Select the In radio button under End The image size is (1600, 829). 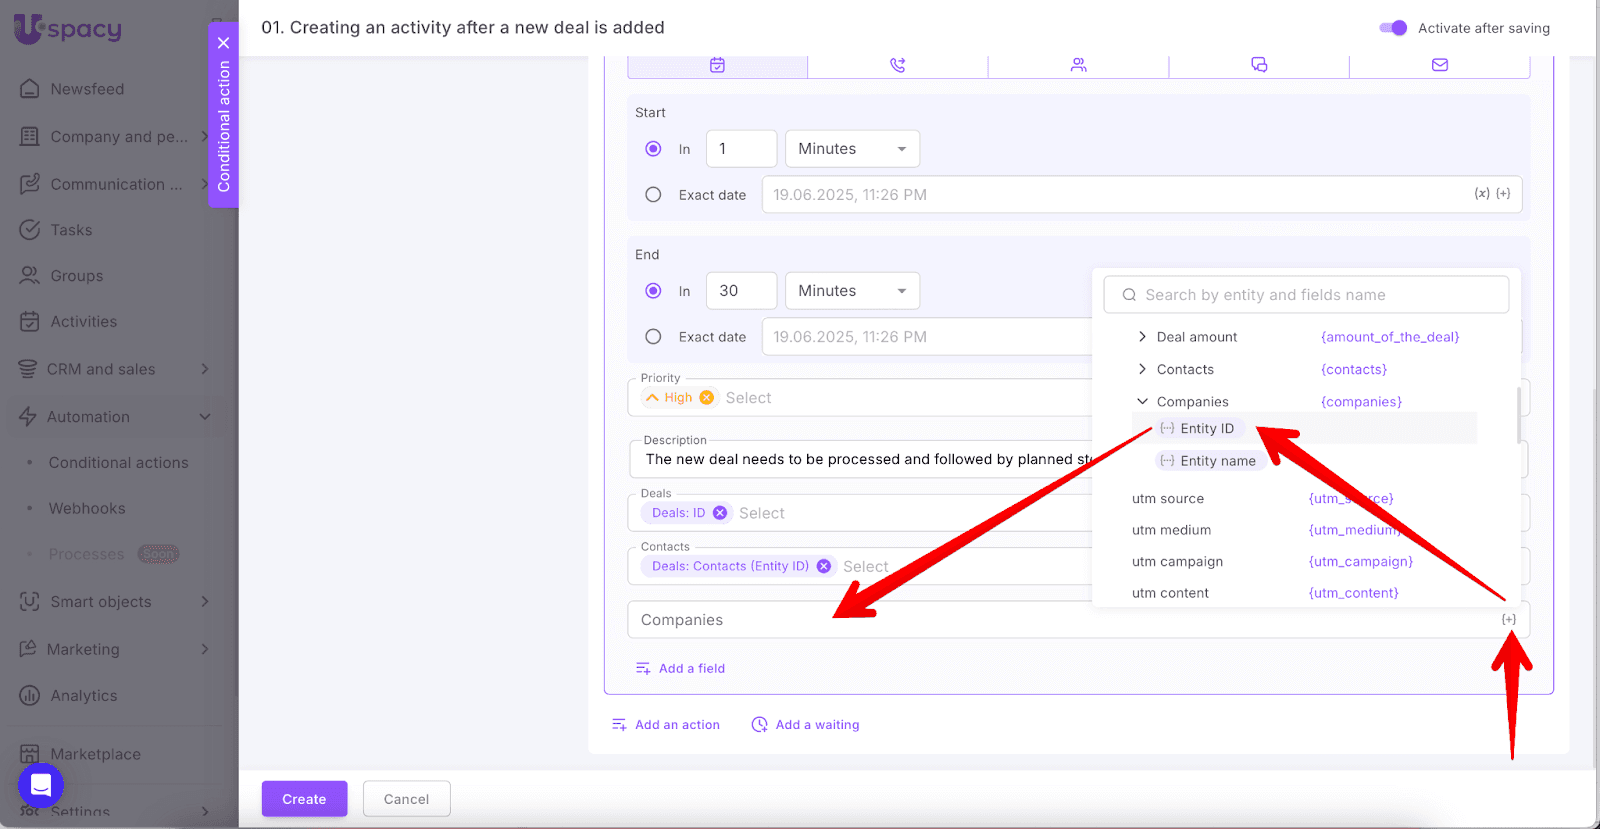point(653,291)
